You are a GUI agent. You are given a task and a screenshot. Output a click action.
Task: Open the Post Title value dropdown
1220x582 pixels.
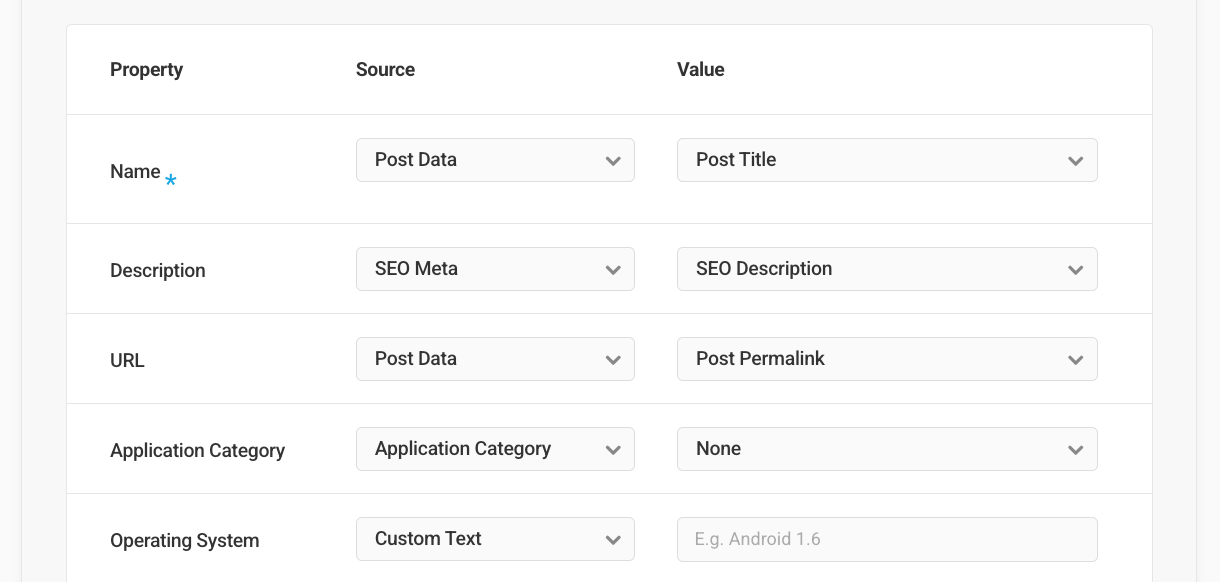point(887,160)
